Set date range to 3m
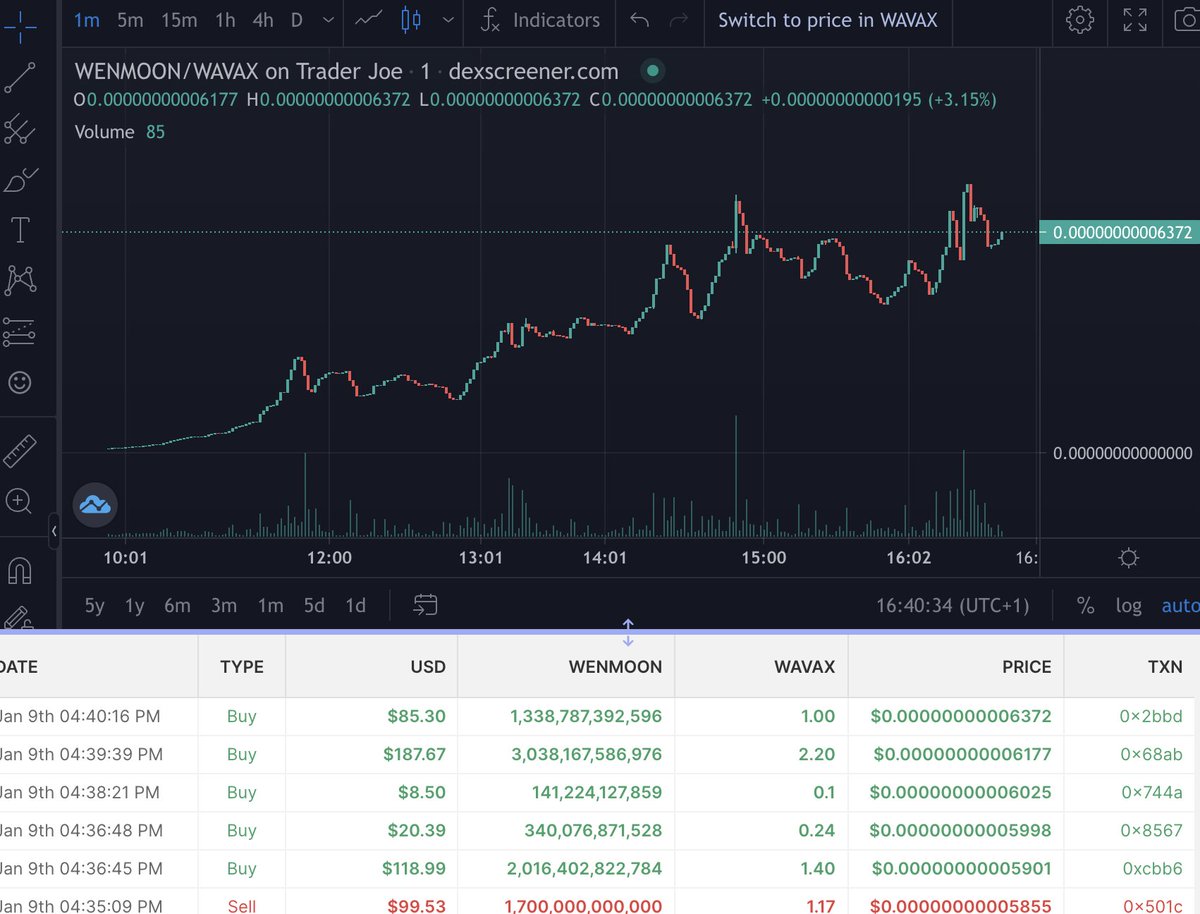Viewport: 1200px width, 914px height. click(224, 605)
